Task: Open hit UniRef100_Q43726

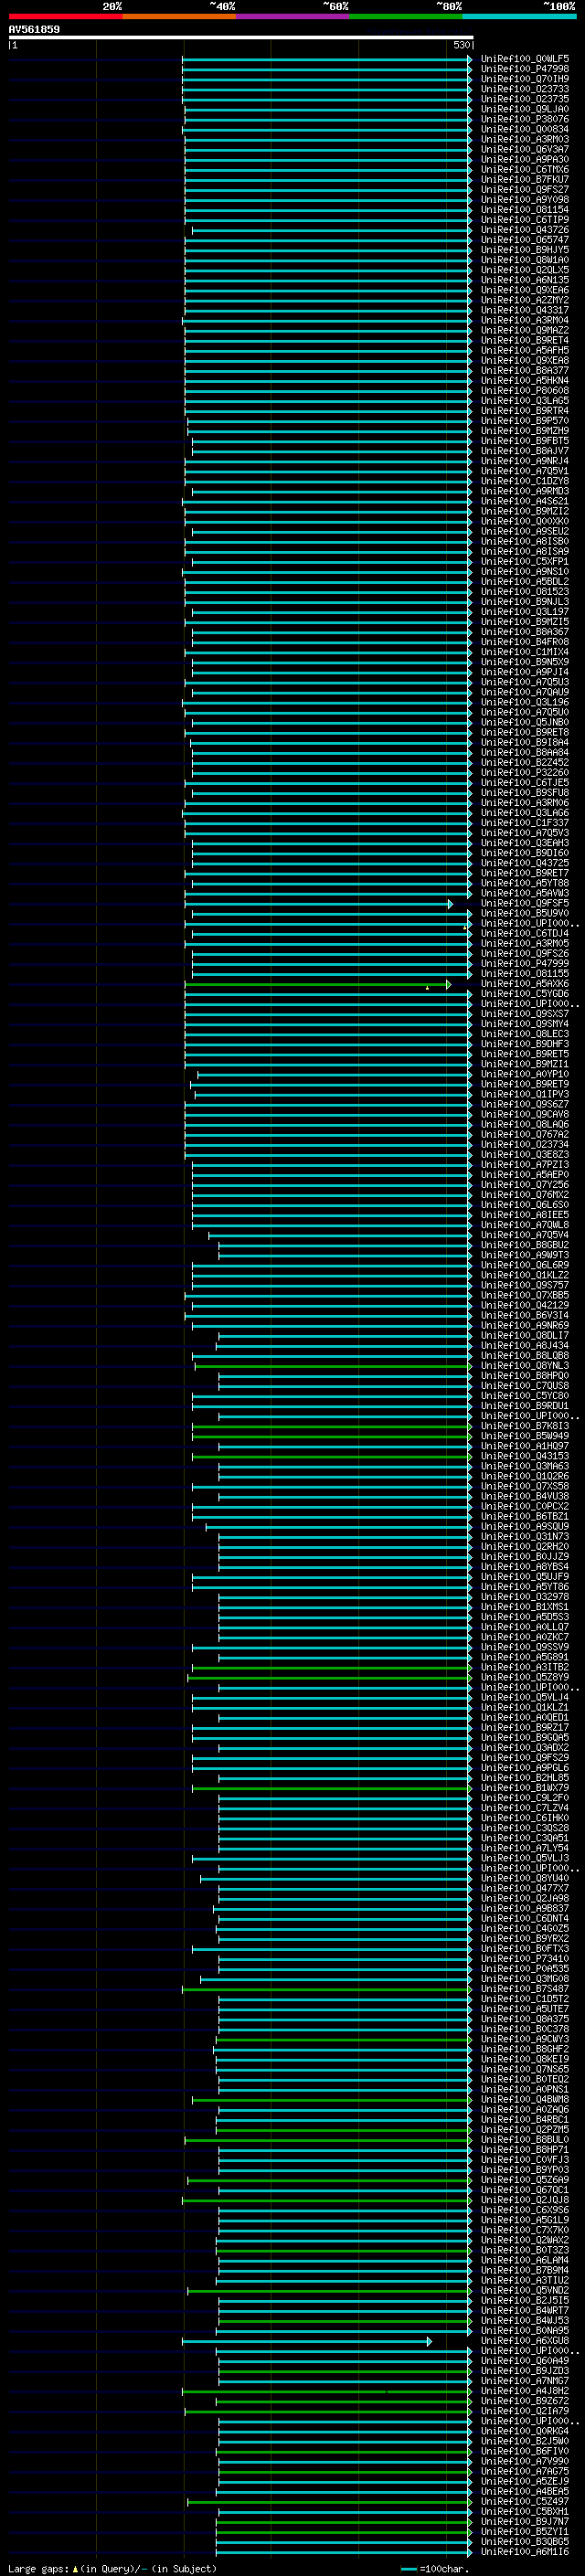Action: (x=525, y=230)
